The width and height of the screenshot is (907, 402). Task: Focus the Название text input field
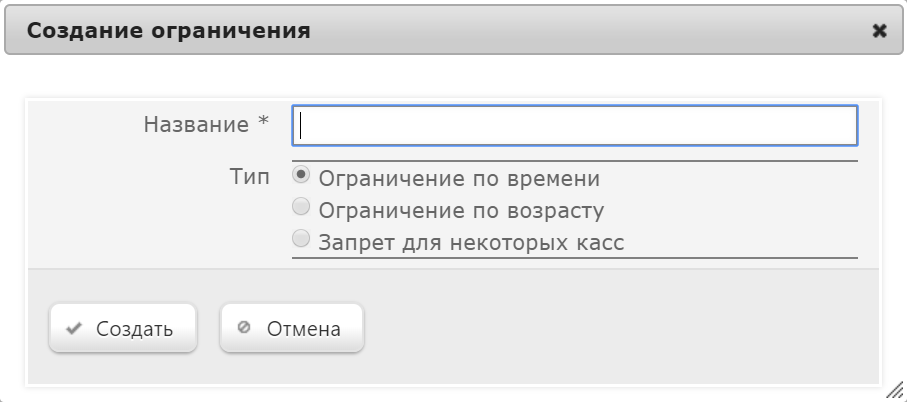click(575, 125)
